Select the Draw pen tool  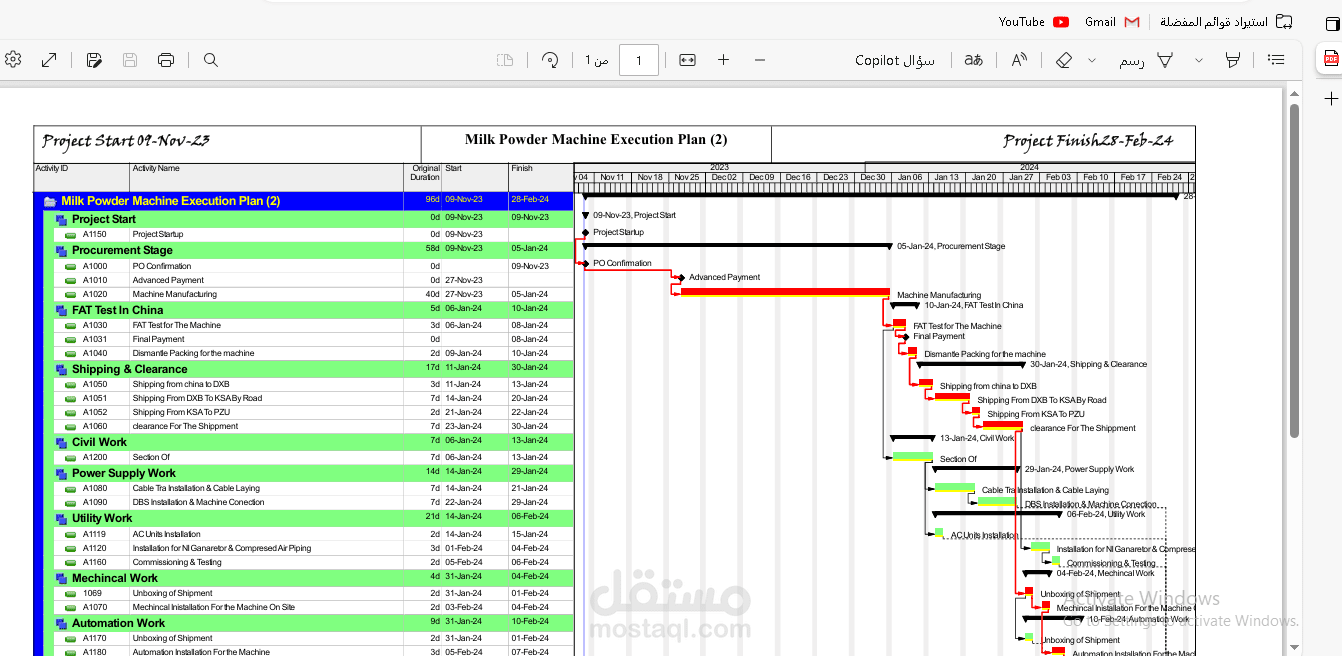(x=1165, y=60)
